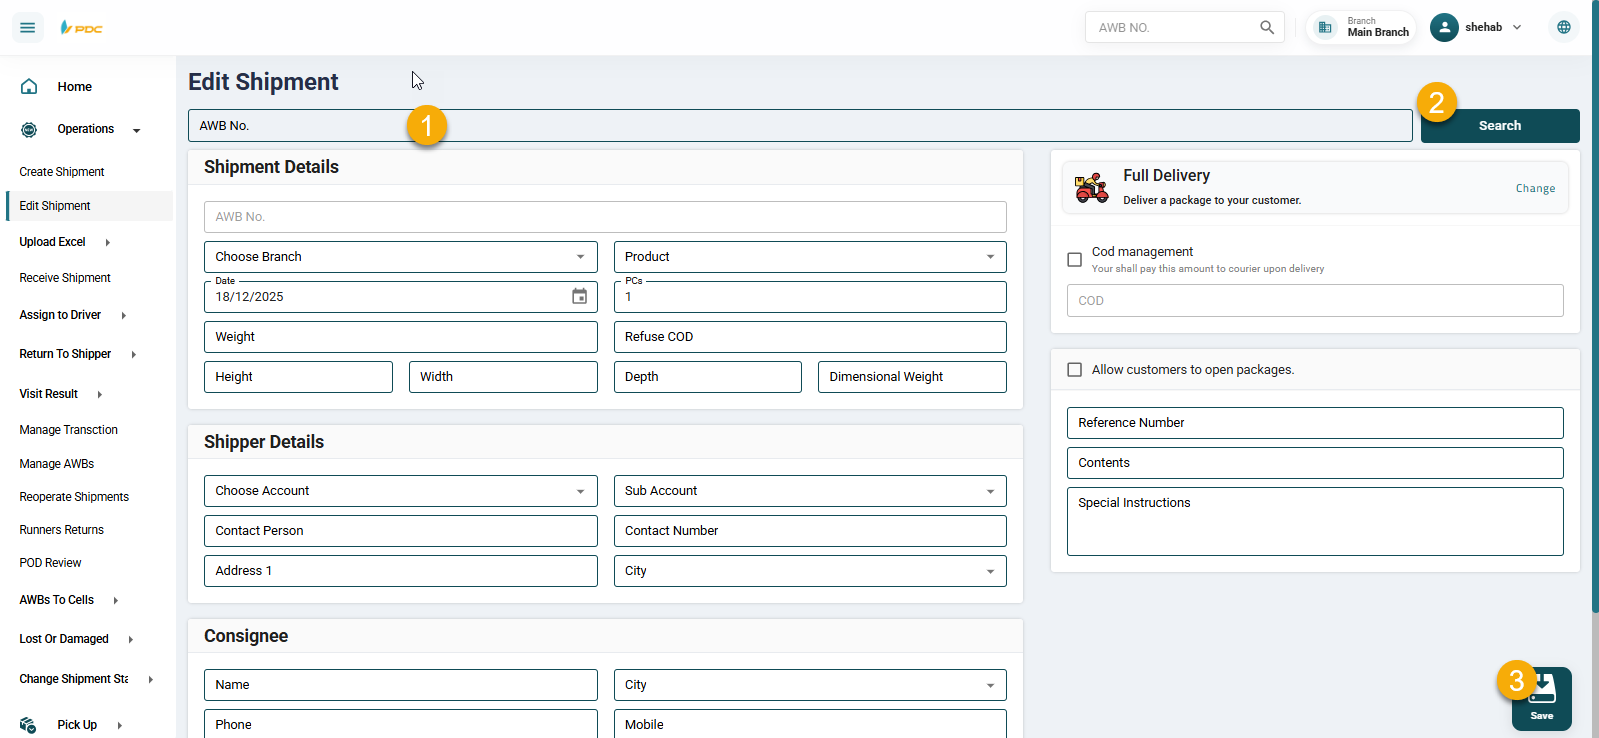The width and height of the screenshot is (1599, 738).
Task: Click the Weight input field
Action: tap(401, 337)
